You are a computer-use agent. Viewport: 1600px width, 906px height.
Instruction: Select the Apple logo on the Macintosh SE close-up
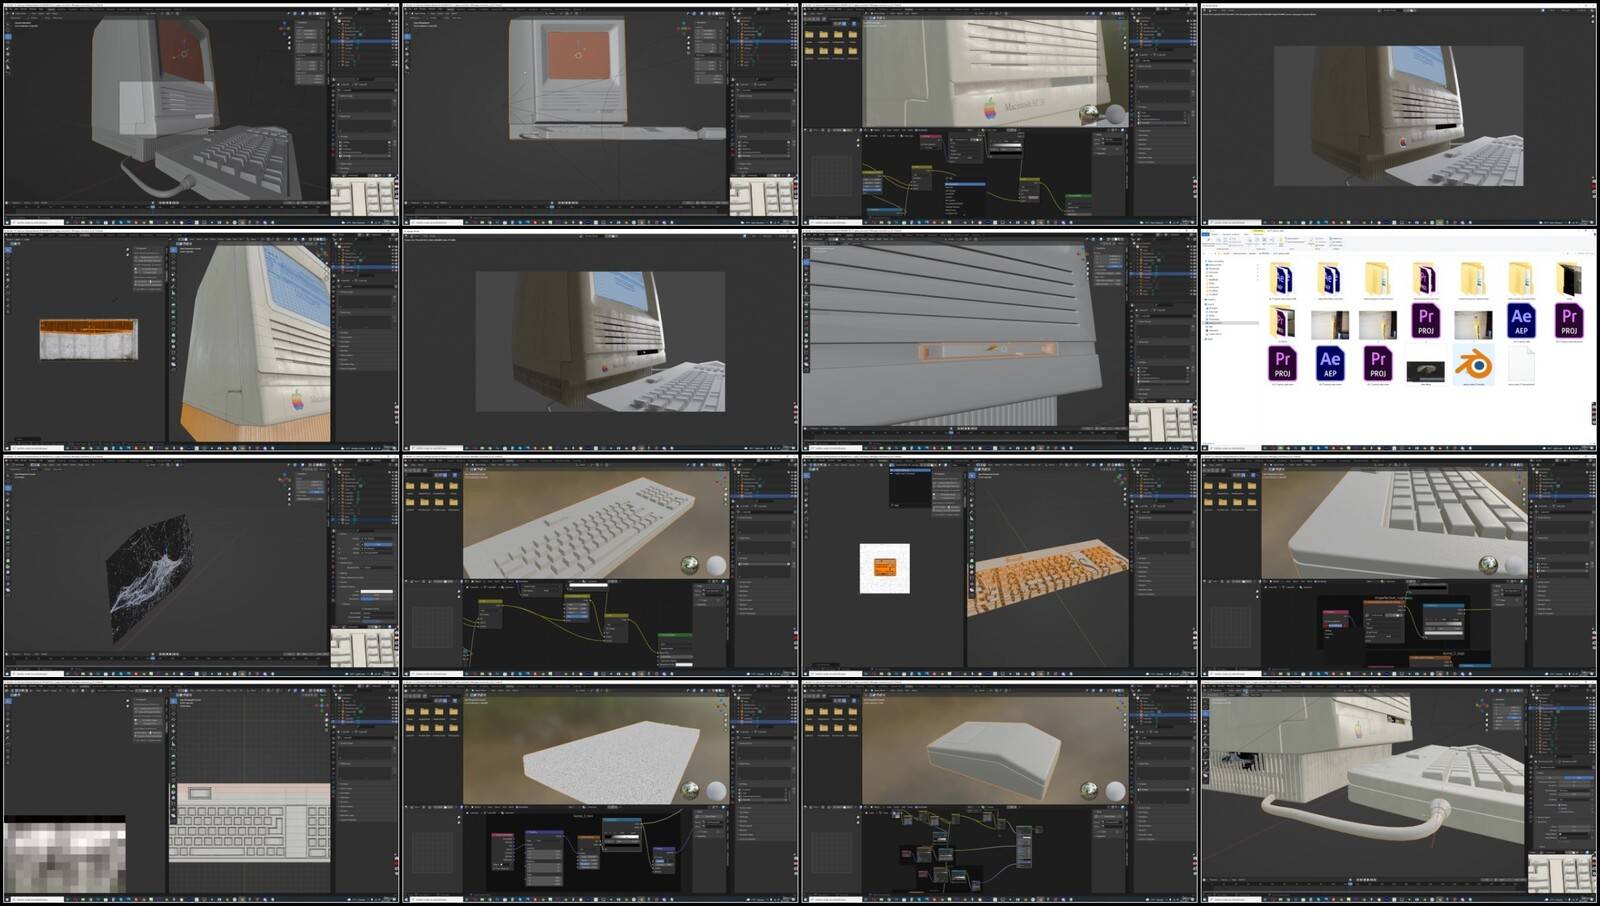tap(990, 108)
